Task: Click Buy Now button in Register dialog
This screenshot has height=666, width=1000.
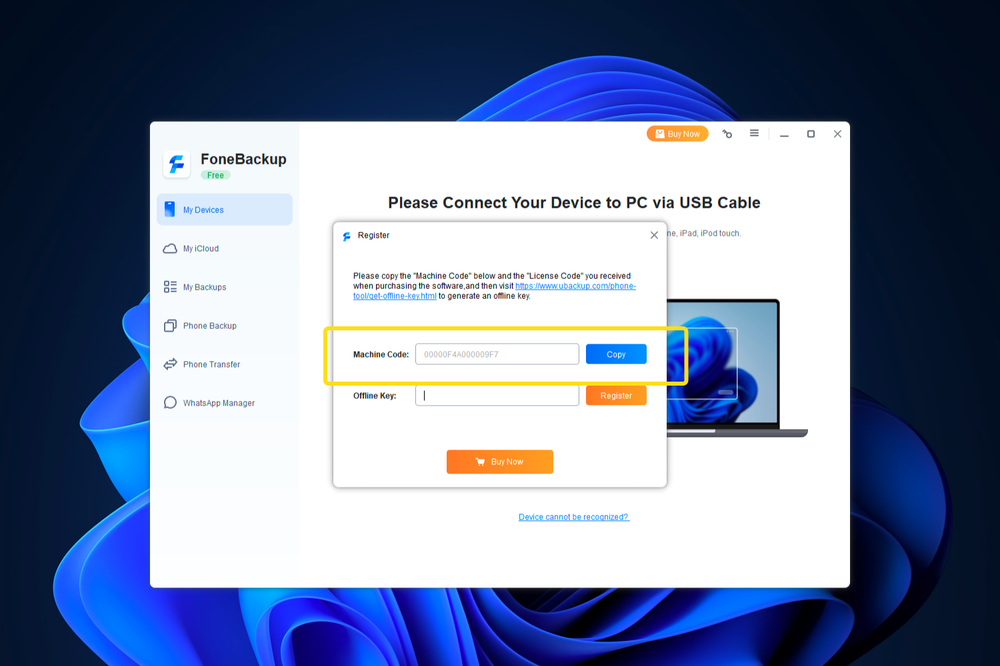Action: 500,462
